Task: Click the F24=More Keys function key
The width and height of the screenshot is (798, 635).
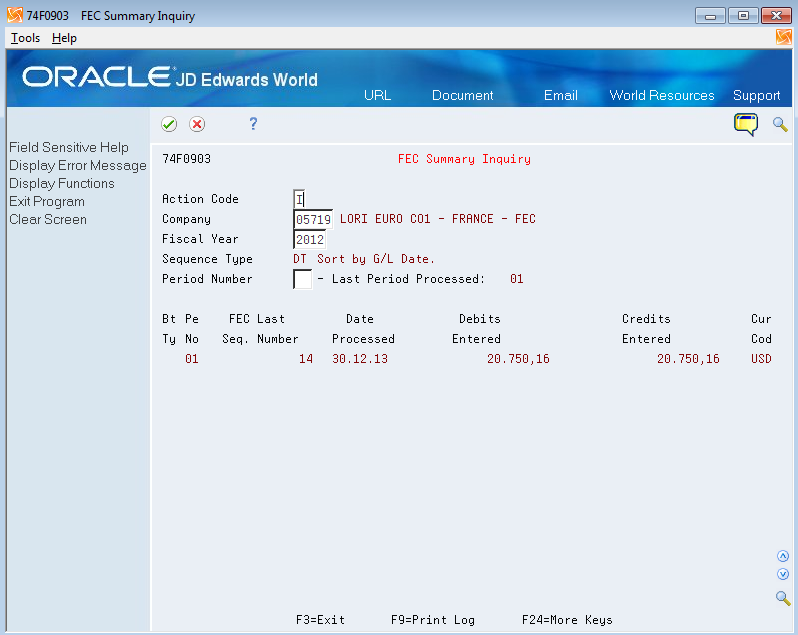Action: [567, 620]
